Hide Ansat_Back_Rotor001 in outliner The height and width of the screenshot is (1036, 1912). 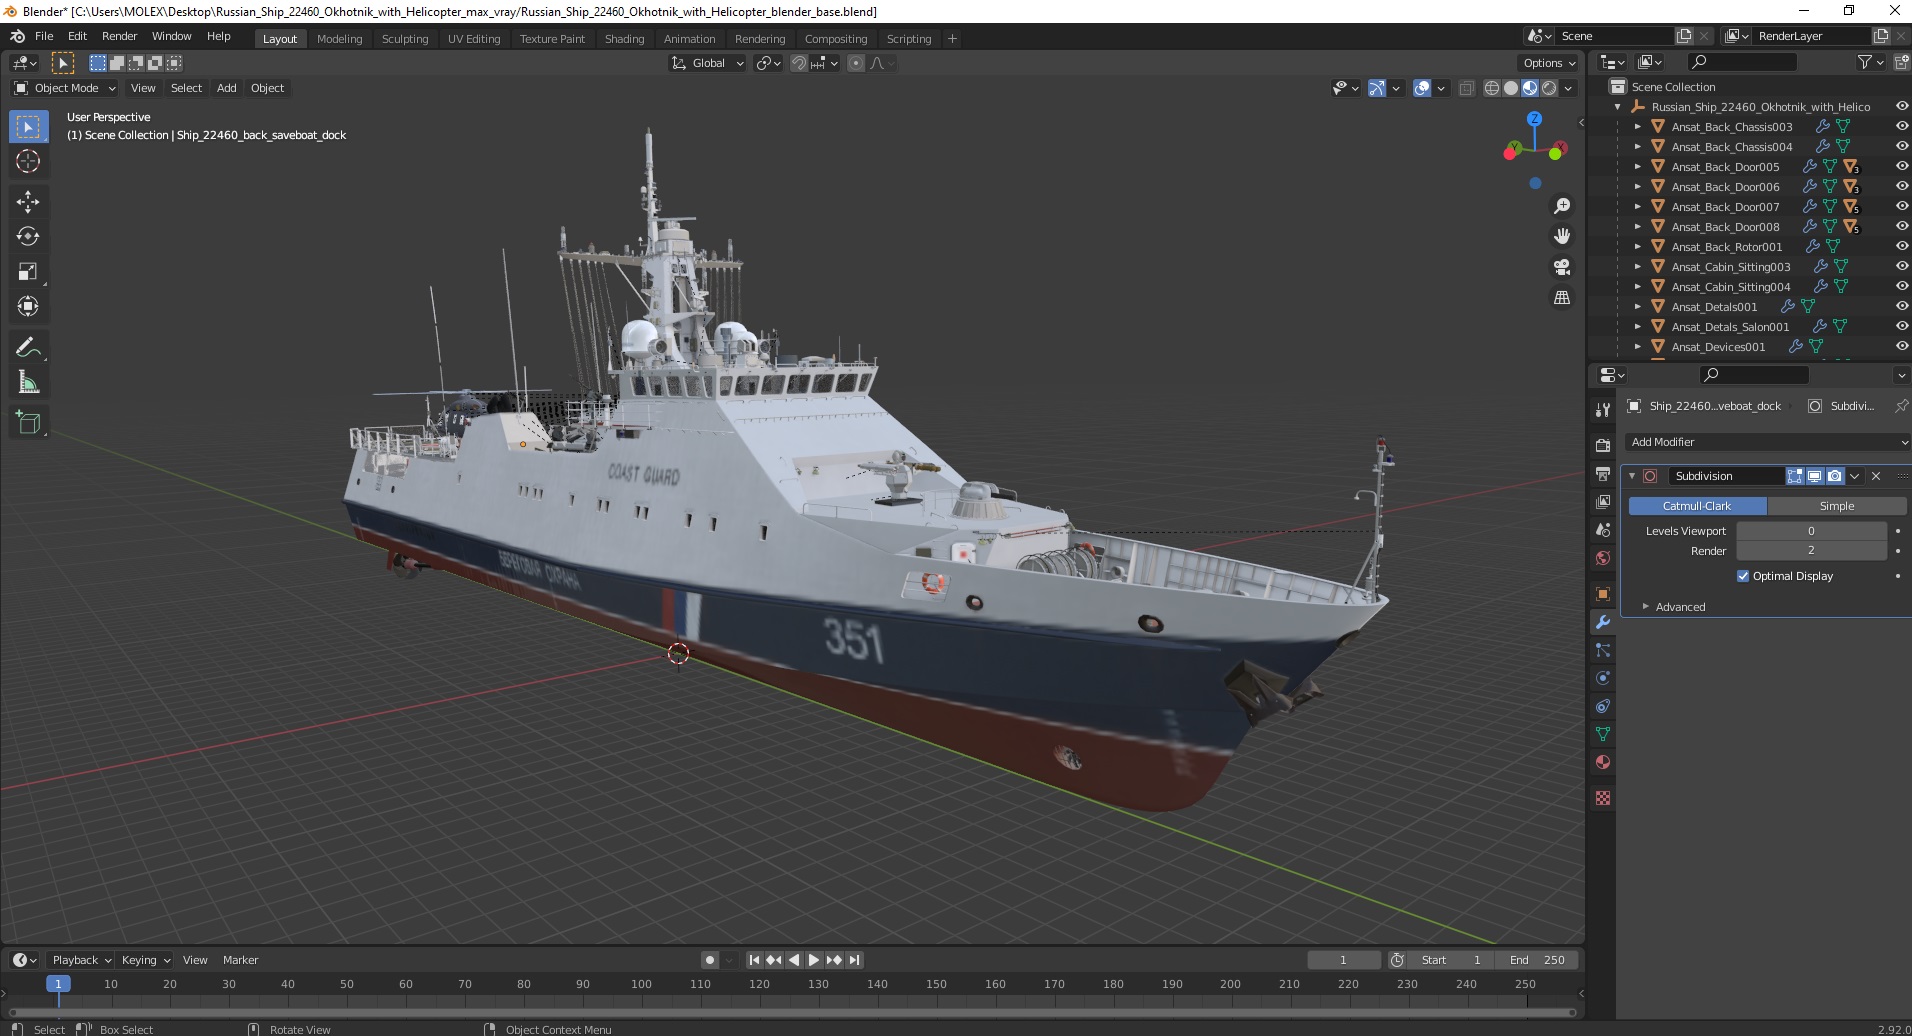[x=1901, y=247]
